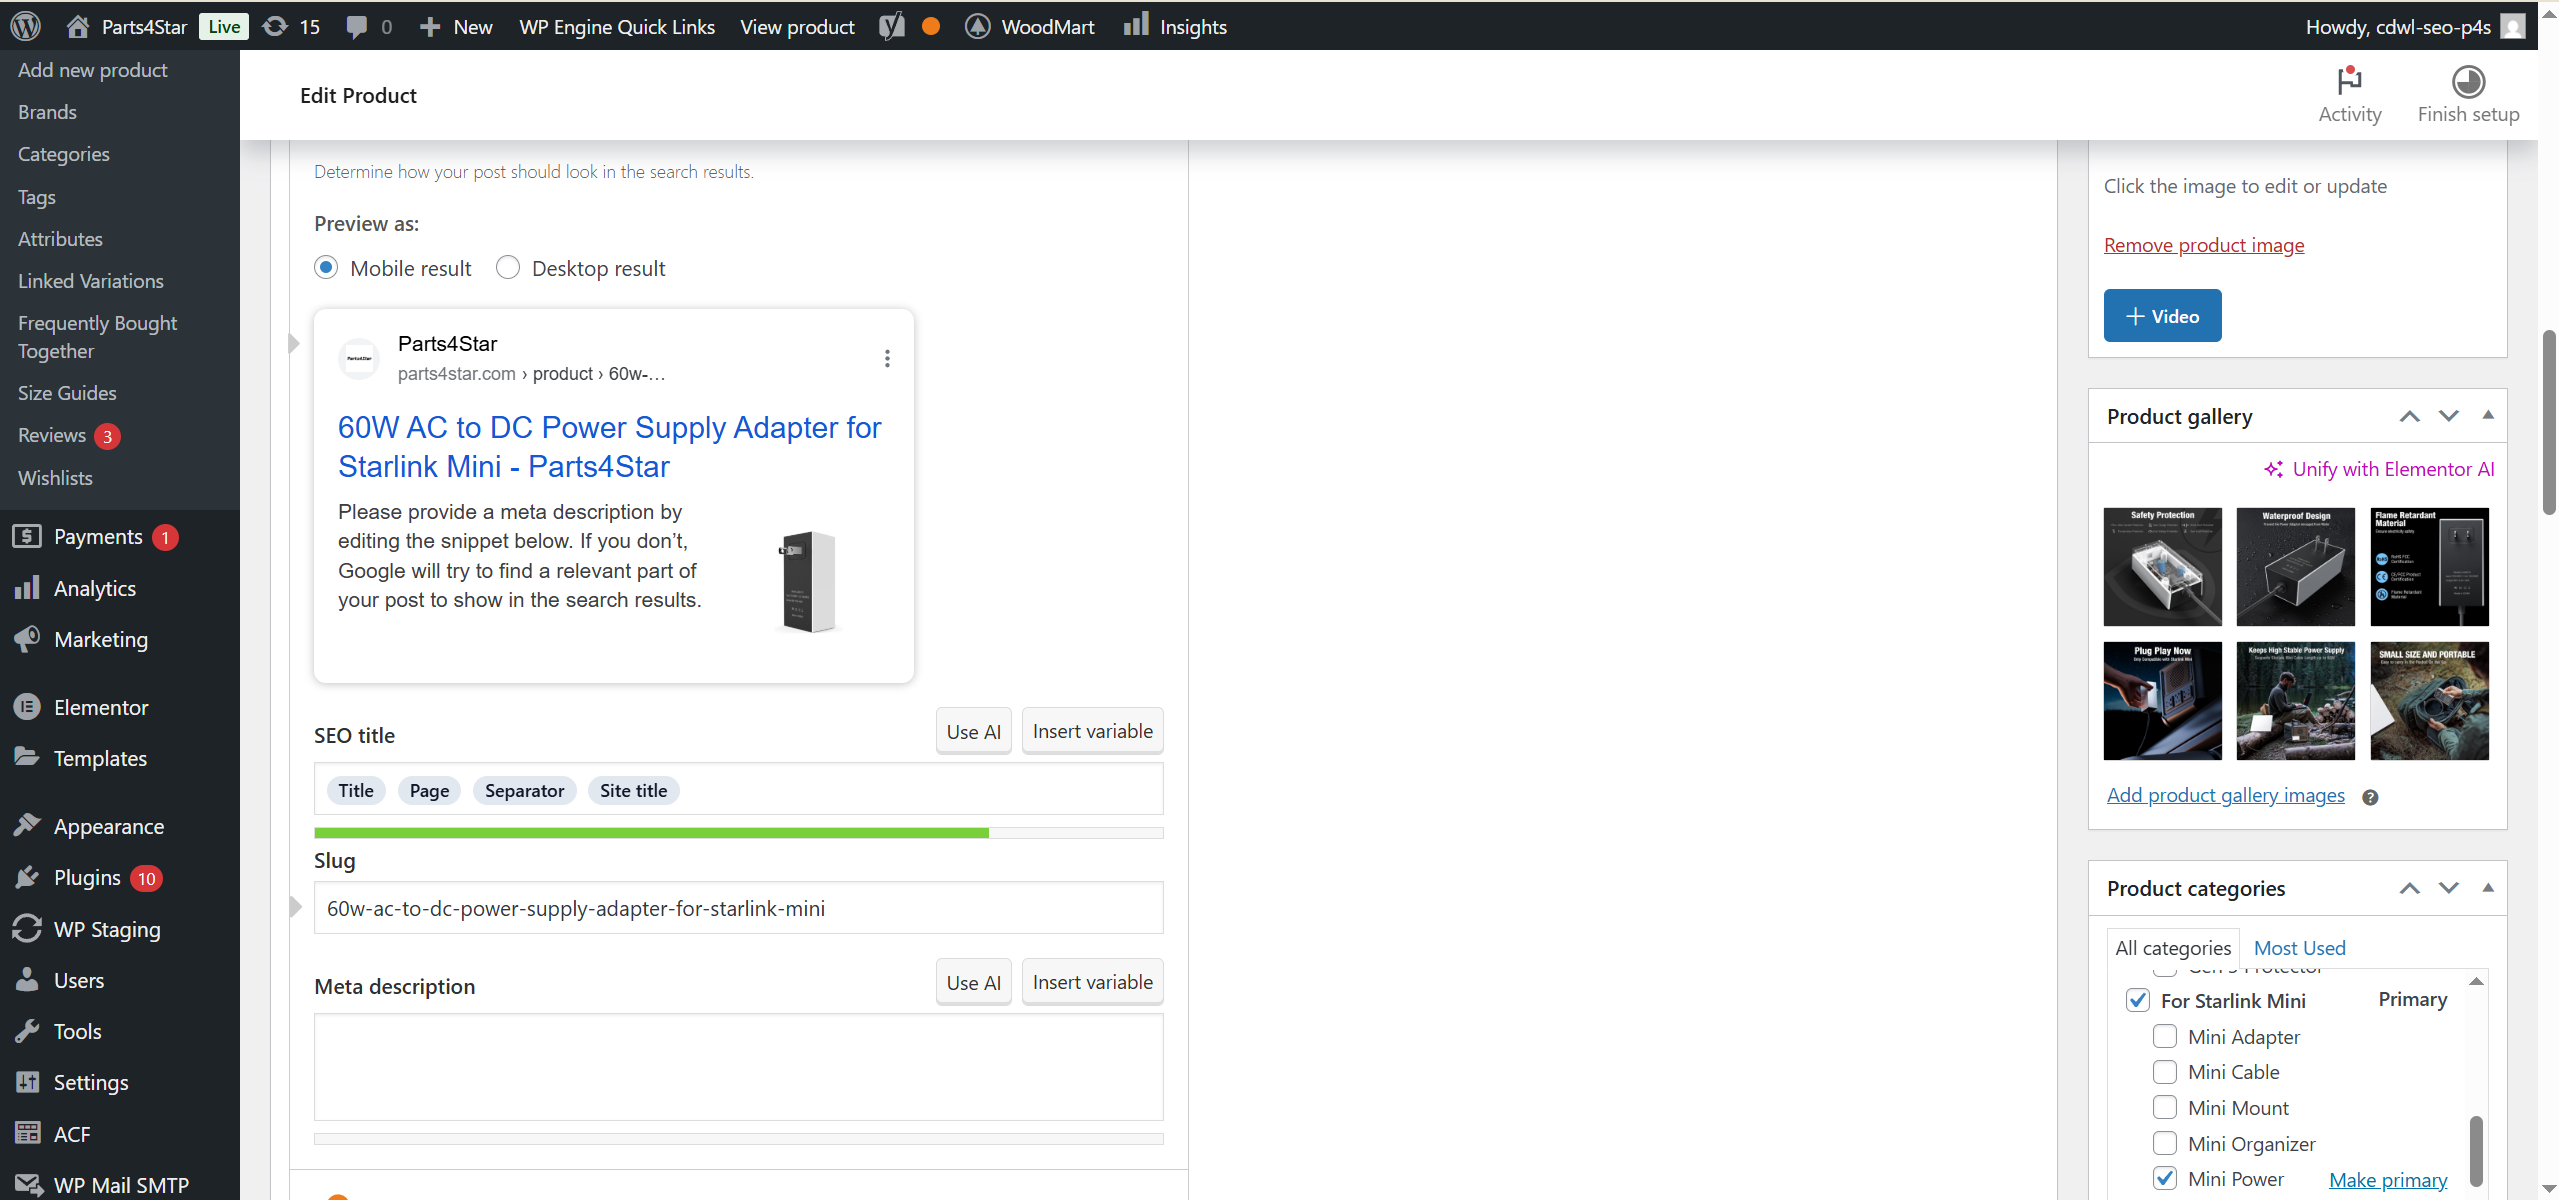
Task: Open the Plugins menu in sidebar
Action: [87, 878]
